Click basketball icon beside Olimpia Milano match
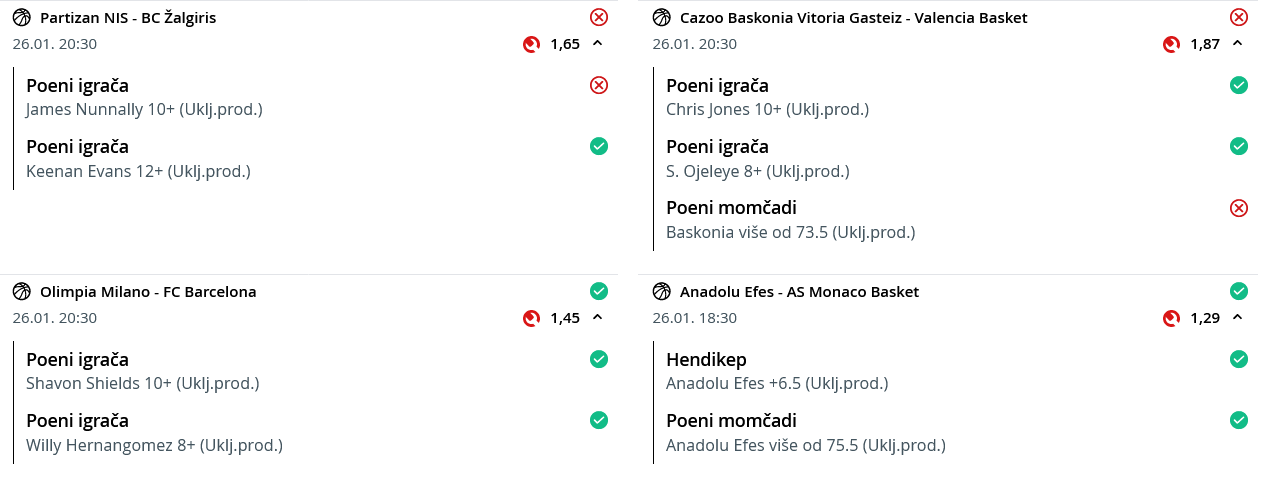The height and width of the screenshot is (486, 1270). (22, 291)
